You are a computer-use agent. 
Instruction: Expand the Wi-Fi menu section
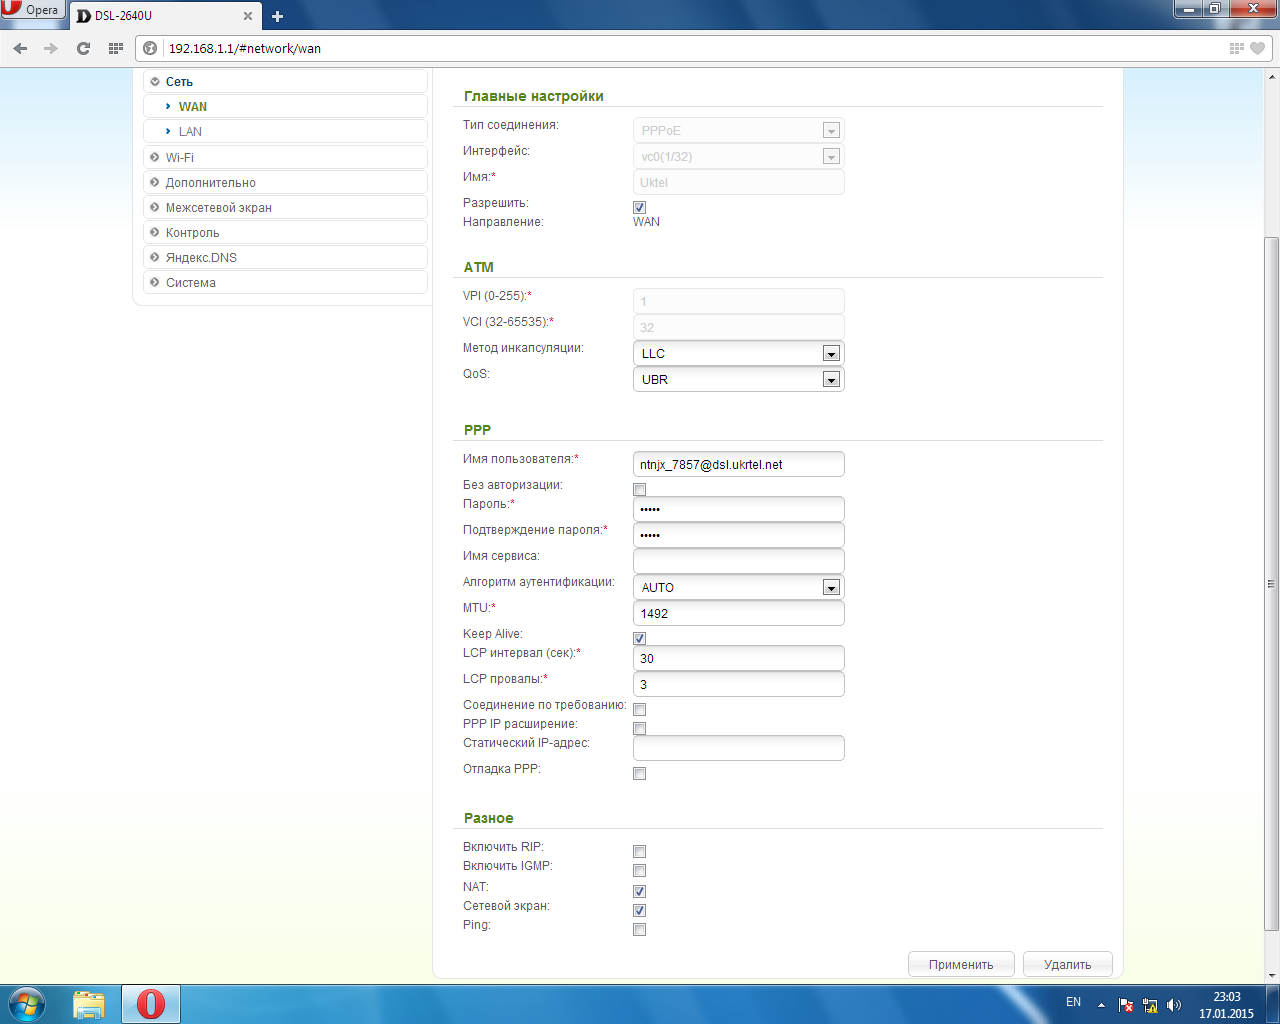[180, 157]
